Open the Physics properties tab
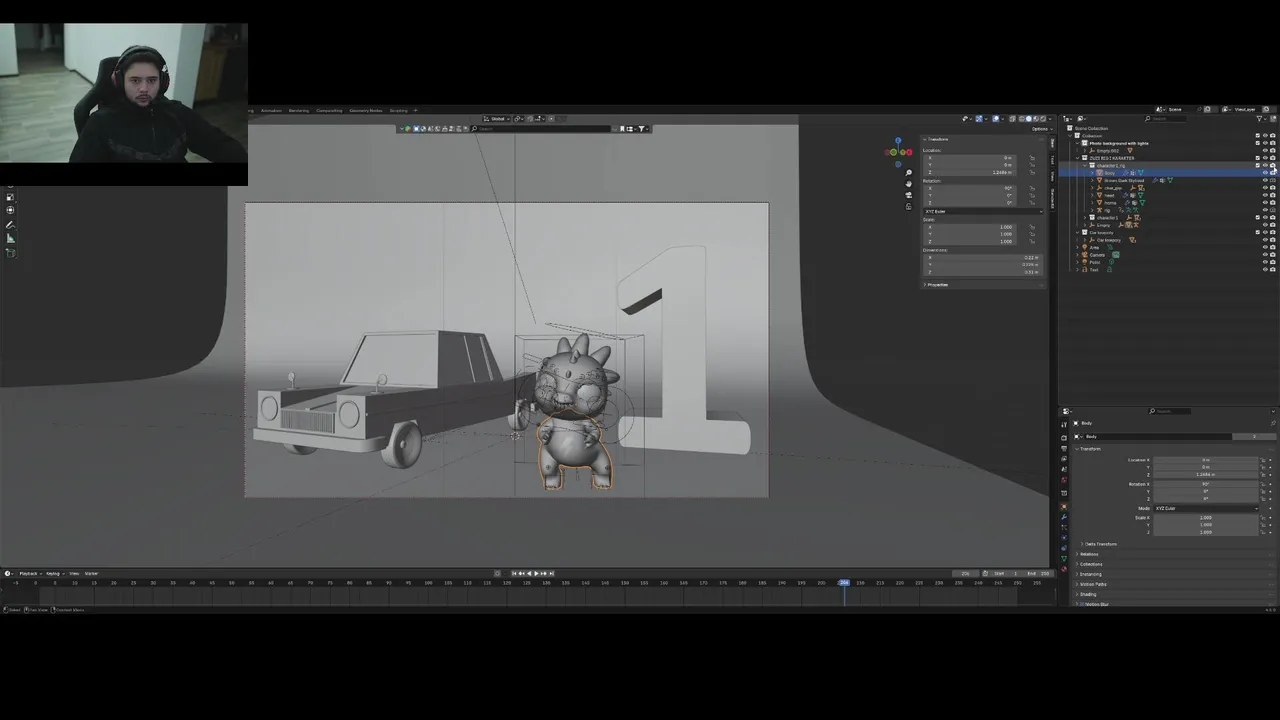This screenshot has height=720, width=1280. tap(1064, 537)
